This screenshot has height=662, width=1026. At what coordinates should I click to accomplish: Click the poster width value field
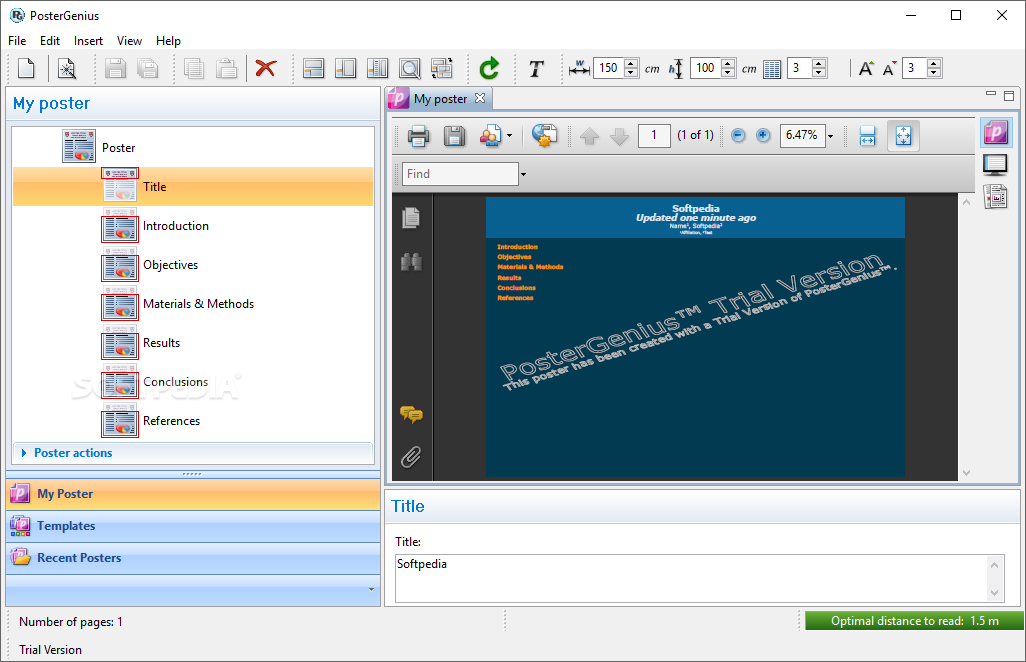[608, 68]
